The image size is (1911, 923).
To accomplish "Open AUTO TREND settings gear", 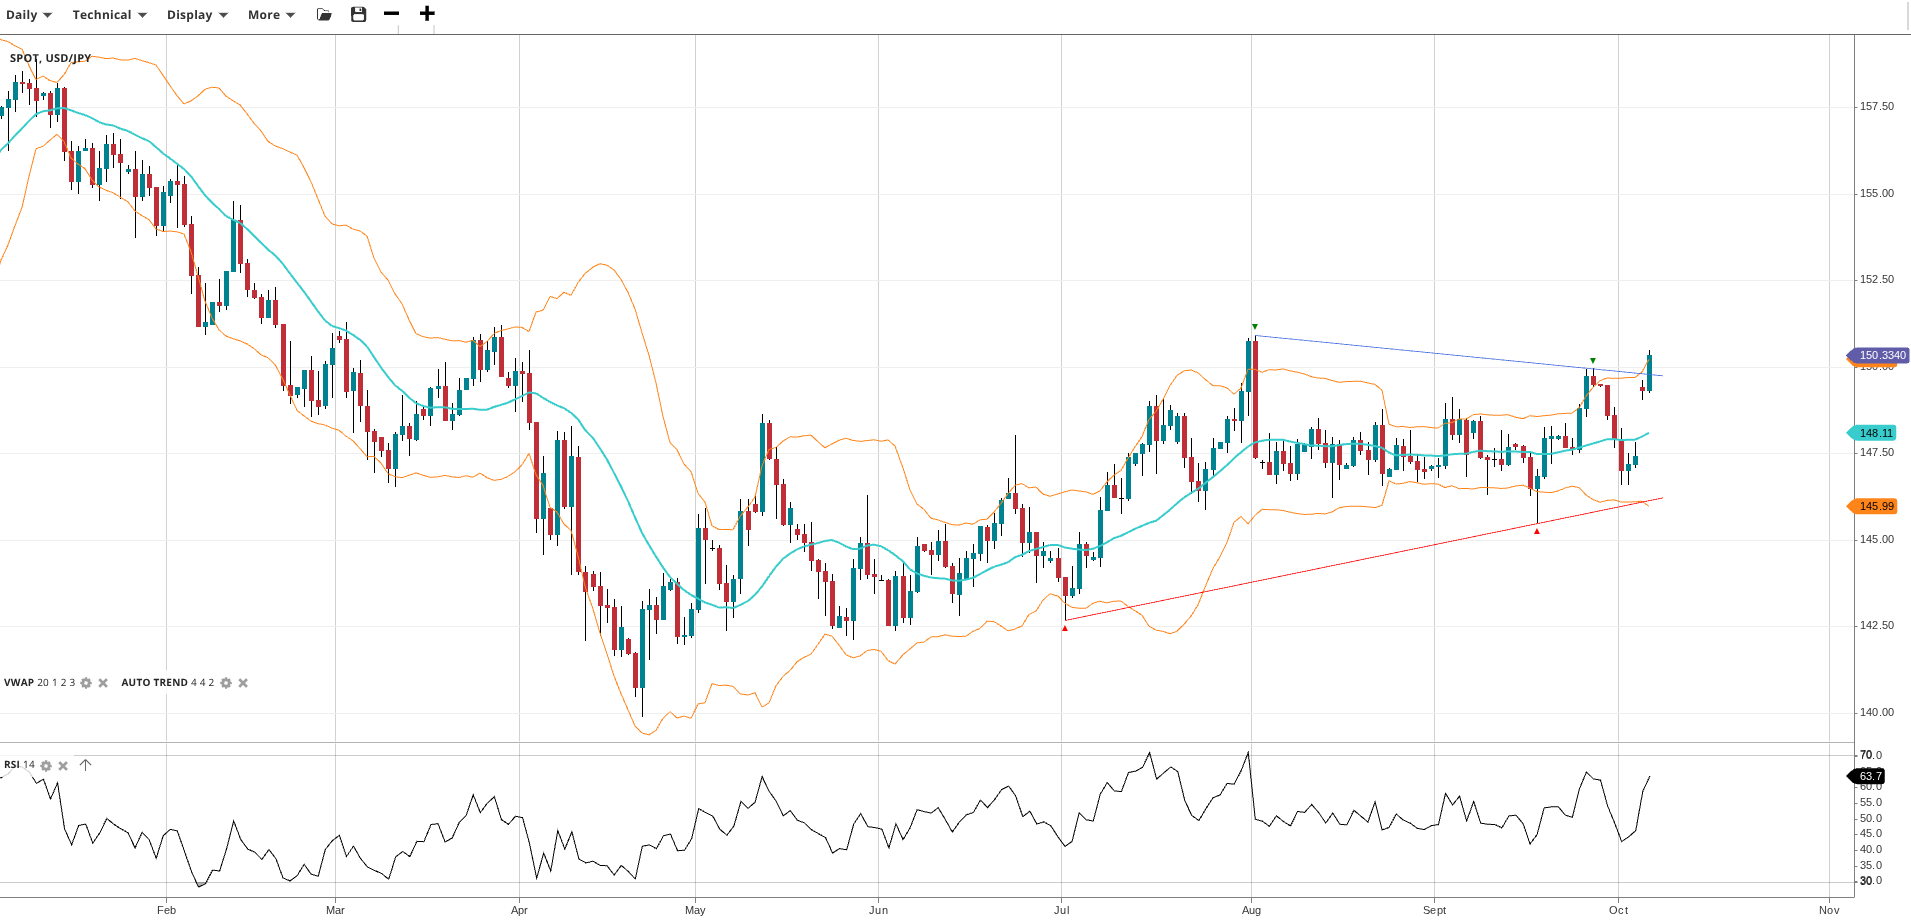I will click(226, 683).
